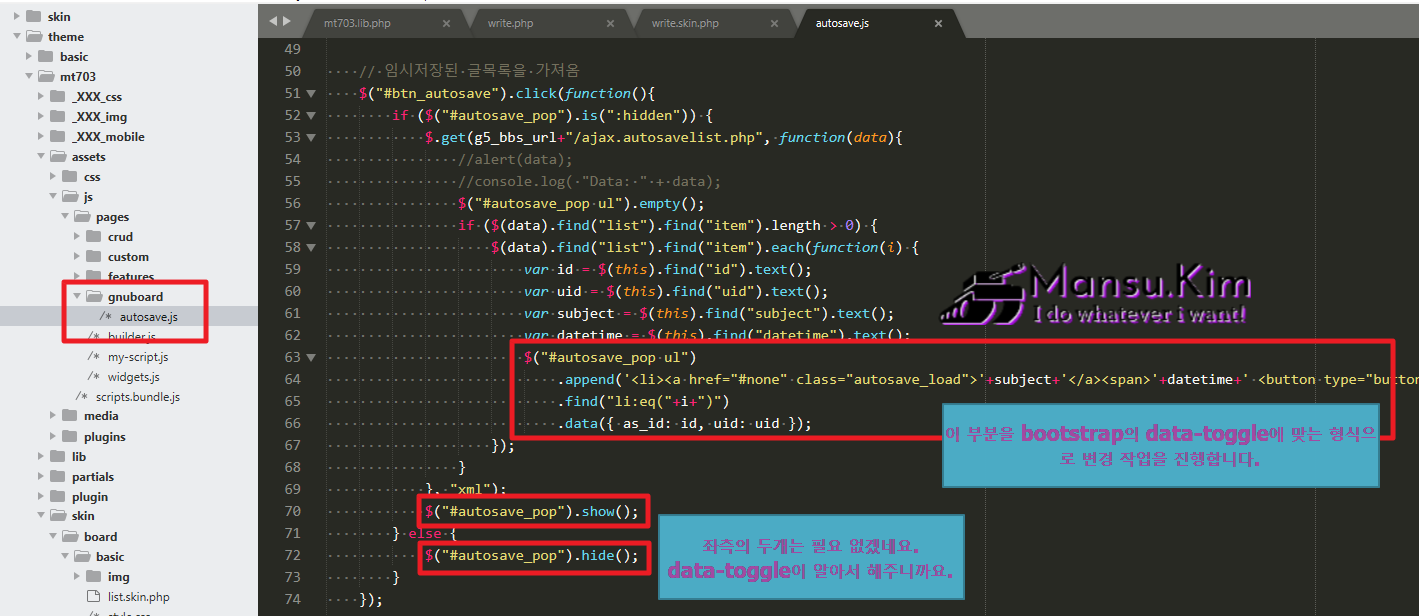This screenshot has height=616, width=1419.
Task: Close the autosave.js tab
Action: [x=938, y=23]
